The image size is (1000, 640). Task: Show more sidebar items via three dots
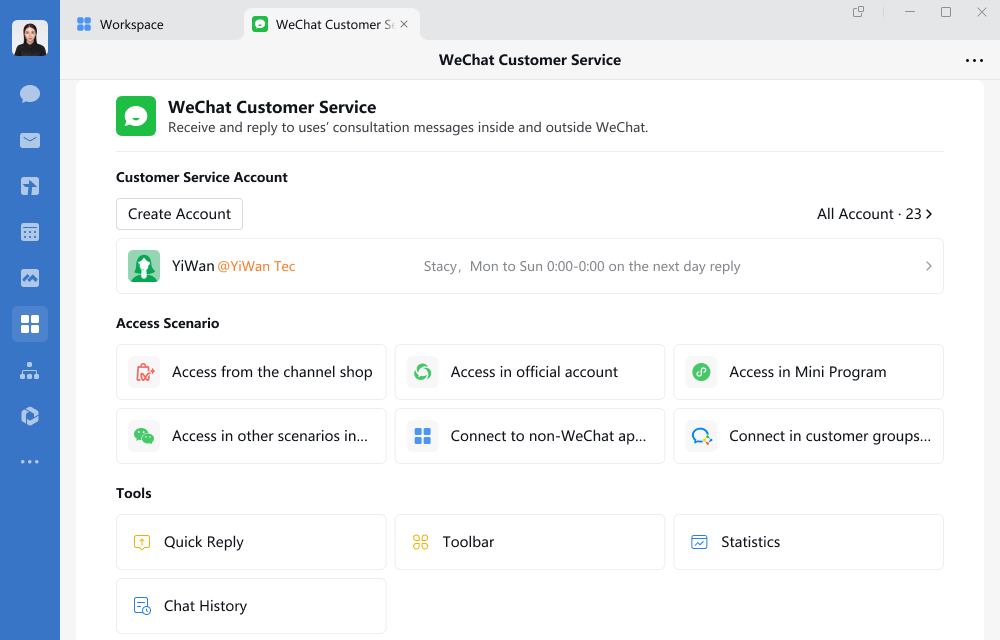[x=30, y=462]
